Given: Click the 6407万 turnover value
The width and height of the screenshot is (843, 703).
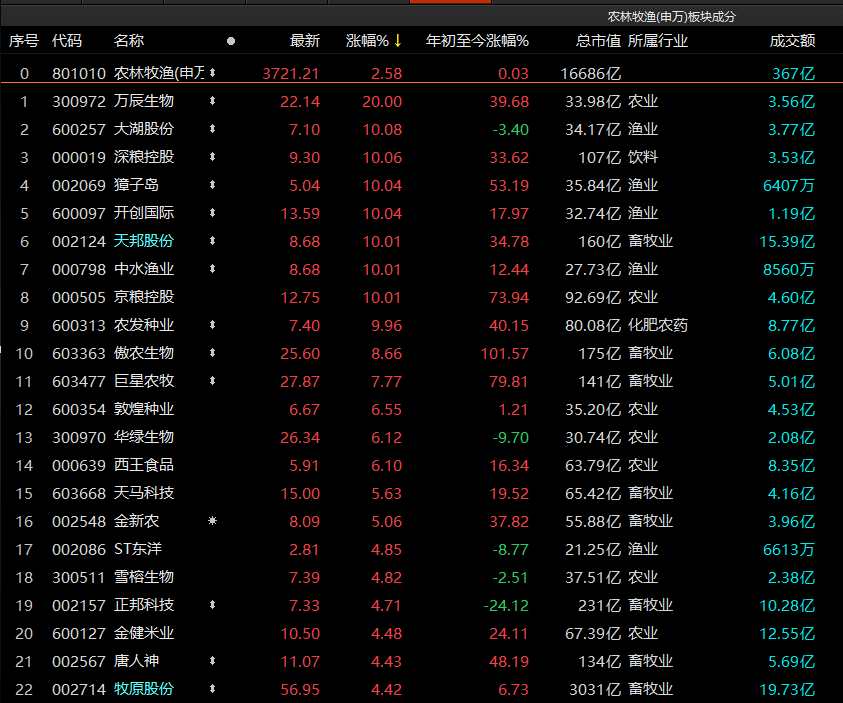Looking at the screenshot, I should [x=789, y=185].
